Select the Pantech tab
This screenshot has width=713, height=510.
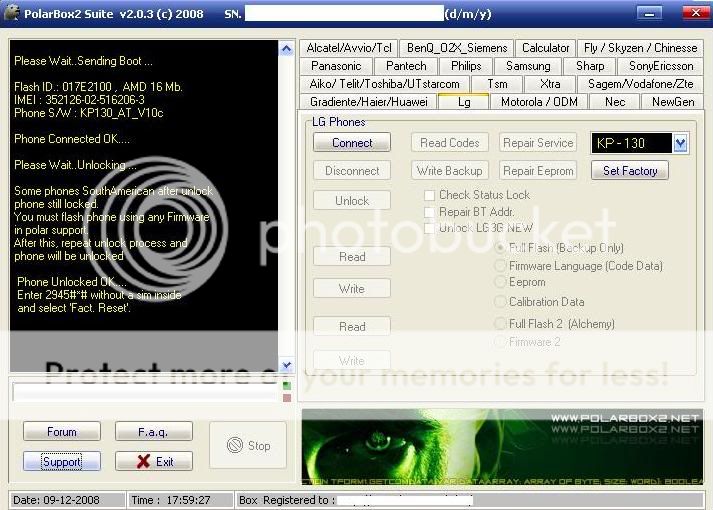[406, 66]
